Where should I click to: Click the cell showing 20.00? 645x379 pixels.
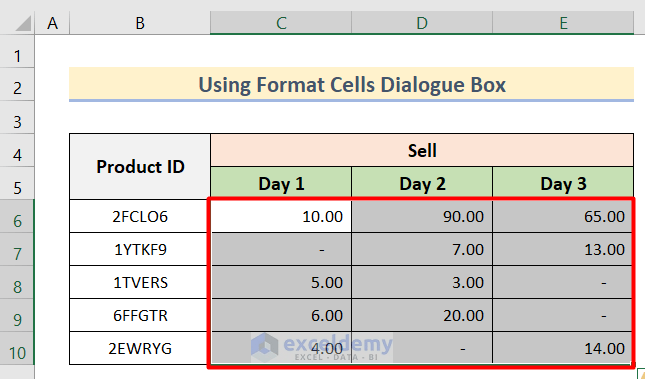pos(422,315)
